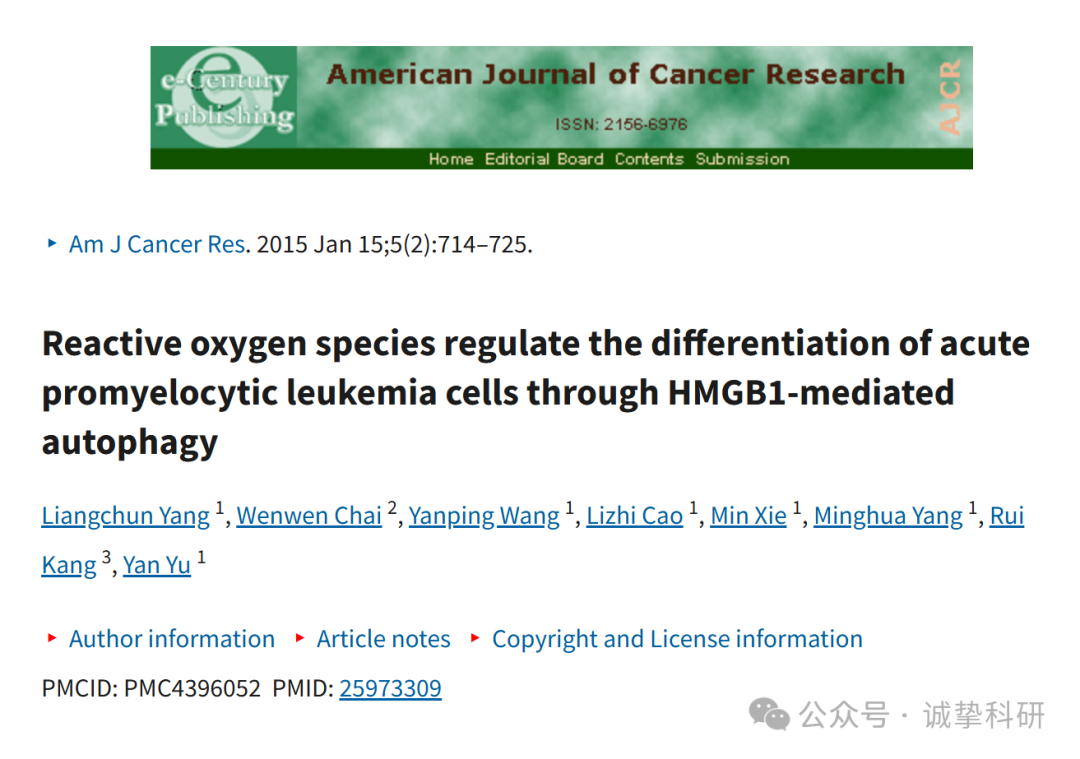The image size is (1080, 759).
Task: Click the e-Century Publishing logo
Action: tap(224, 97)
